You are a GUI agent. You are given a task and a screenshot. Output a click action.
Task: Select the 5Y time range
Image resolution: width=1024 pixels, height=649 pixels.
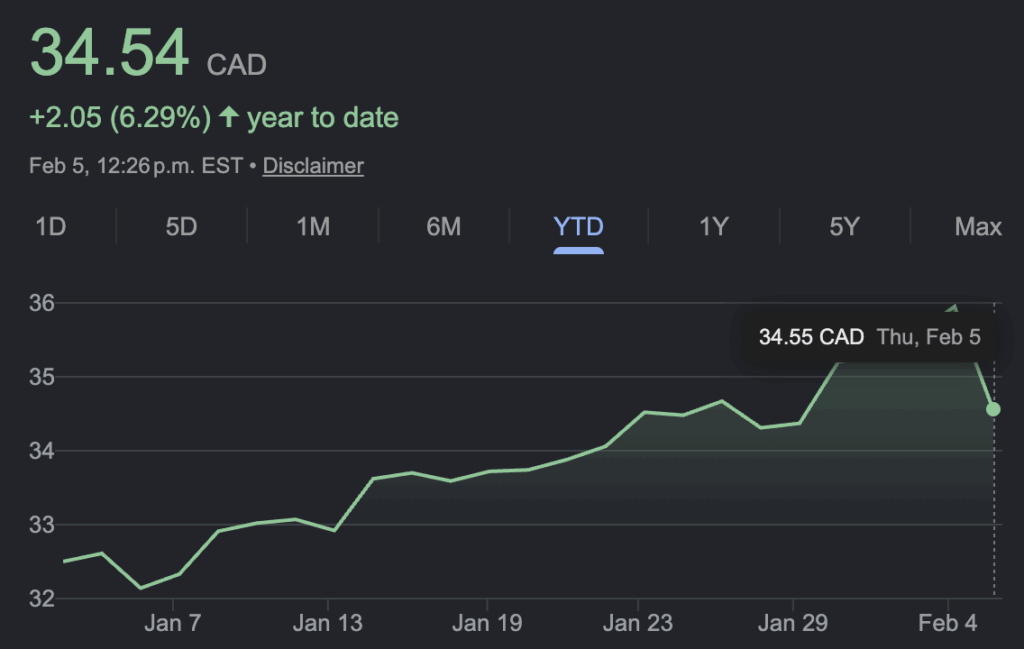pos(844,227)
